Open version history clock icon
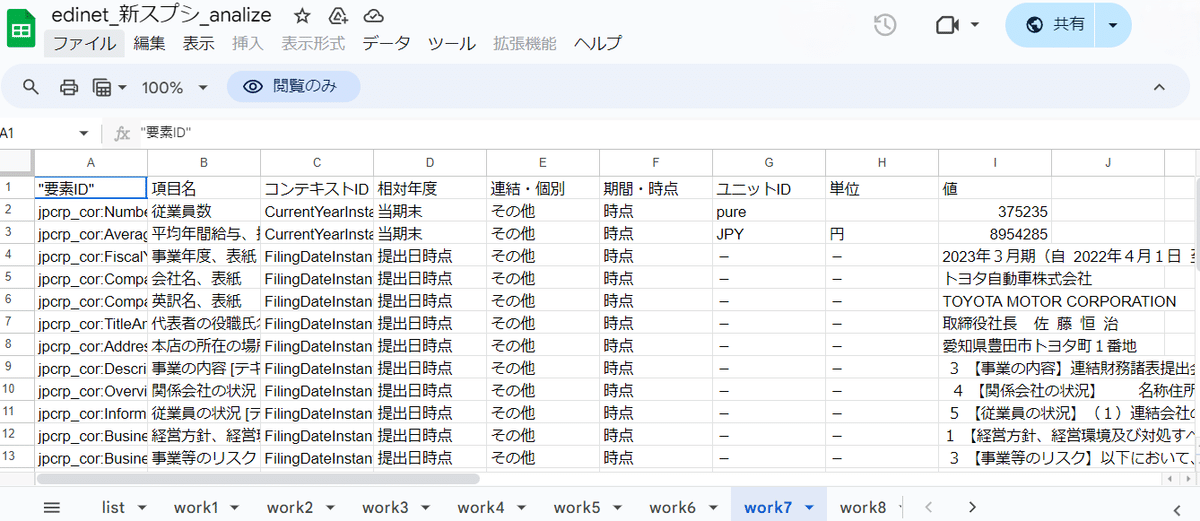The image size is (1200, 521). click(885, 25)
